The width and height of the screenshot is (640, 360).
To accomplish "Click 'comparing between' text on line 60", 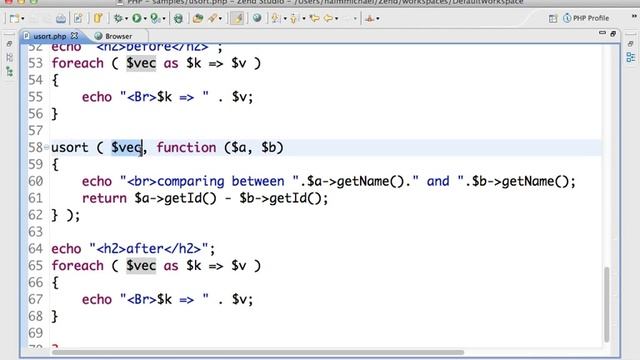I will point(220,181).
